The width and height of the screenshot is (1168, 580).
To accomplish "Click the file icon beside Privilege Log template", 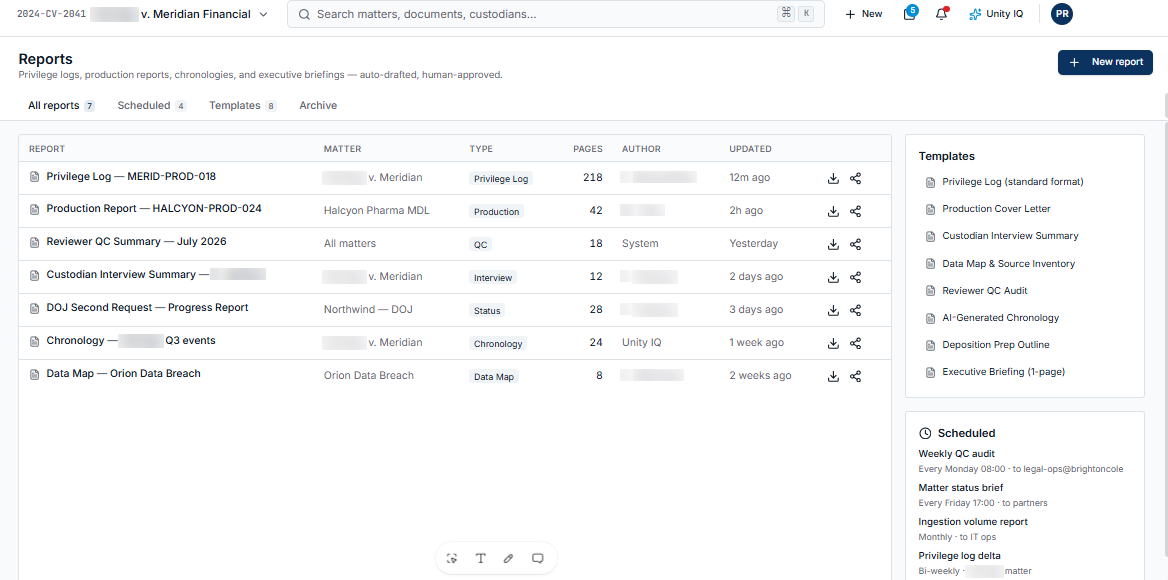I will 930,182.
